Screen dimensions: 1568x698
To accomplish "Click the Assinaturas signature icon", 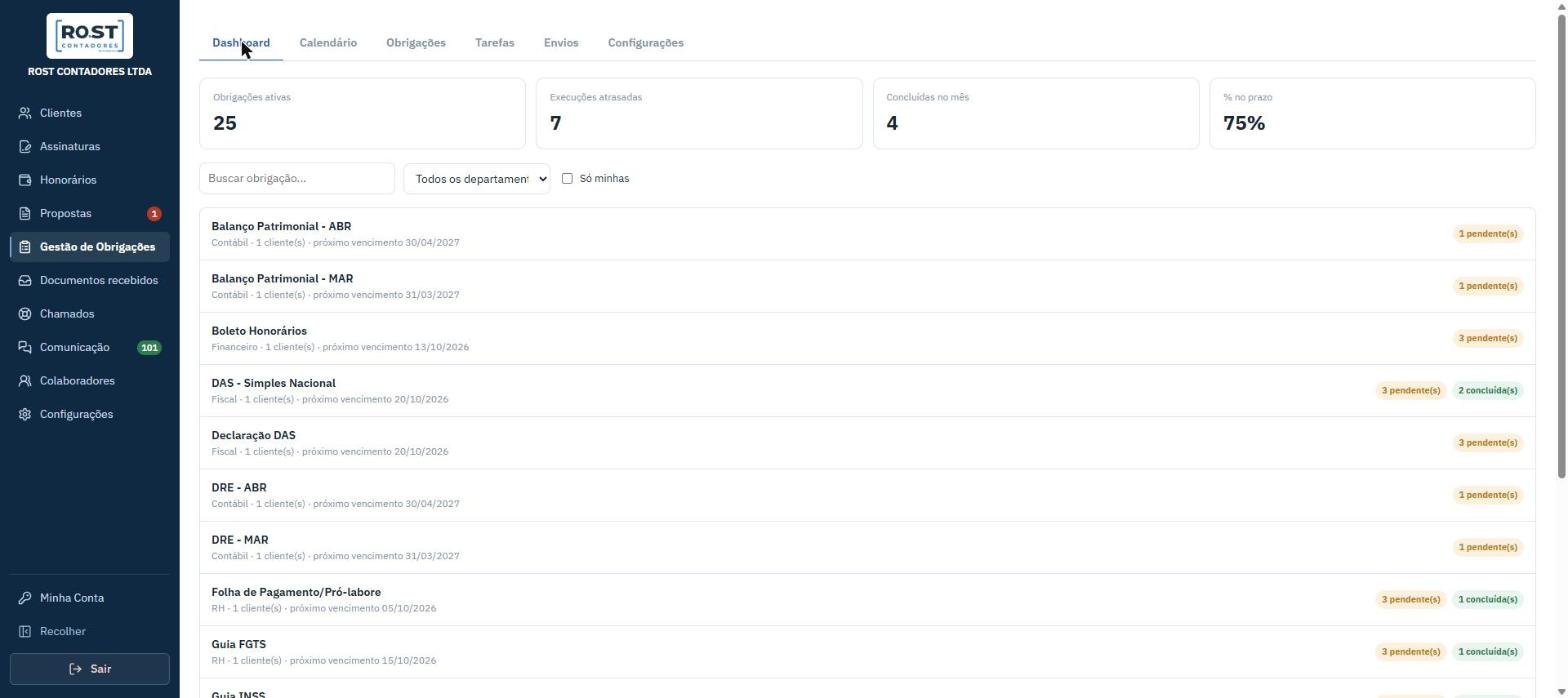I will 25,147.
